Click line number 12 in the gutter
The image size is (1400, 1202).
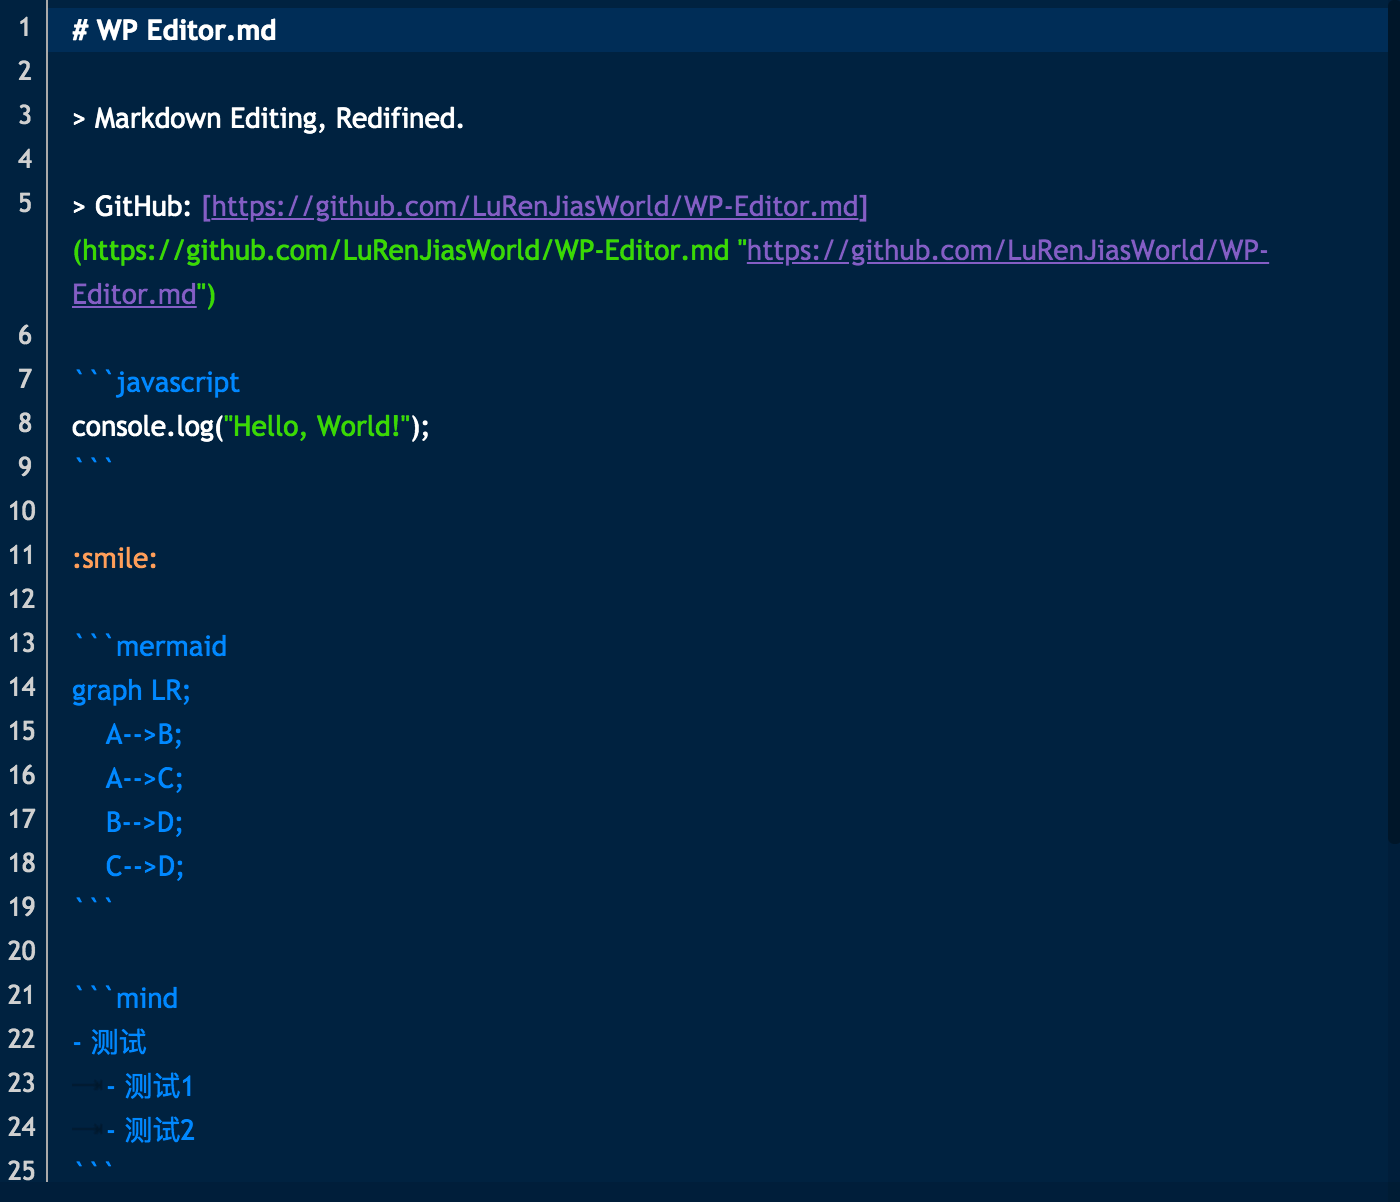22,599
